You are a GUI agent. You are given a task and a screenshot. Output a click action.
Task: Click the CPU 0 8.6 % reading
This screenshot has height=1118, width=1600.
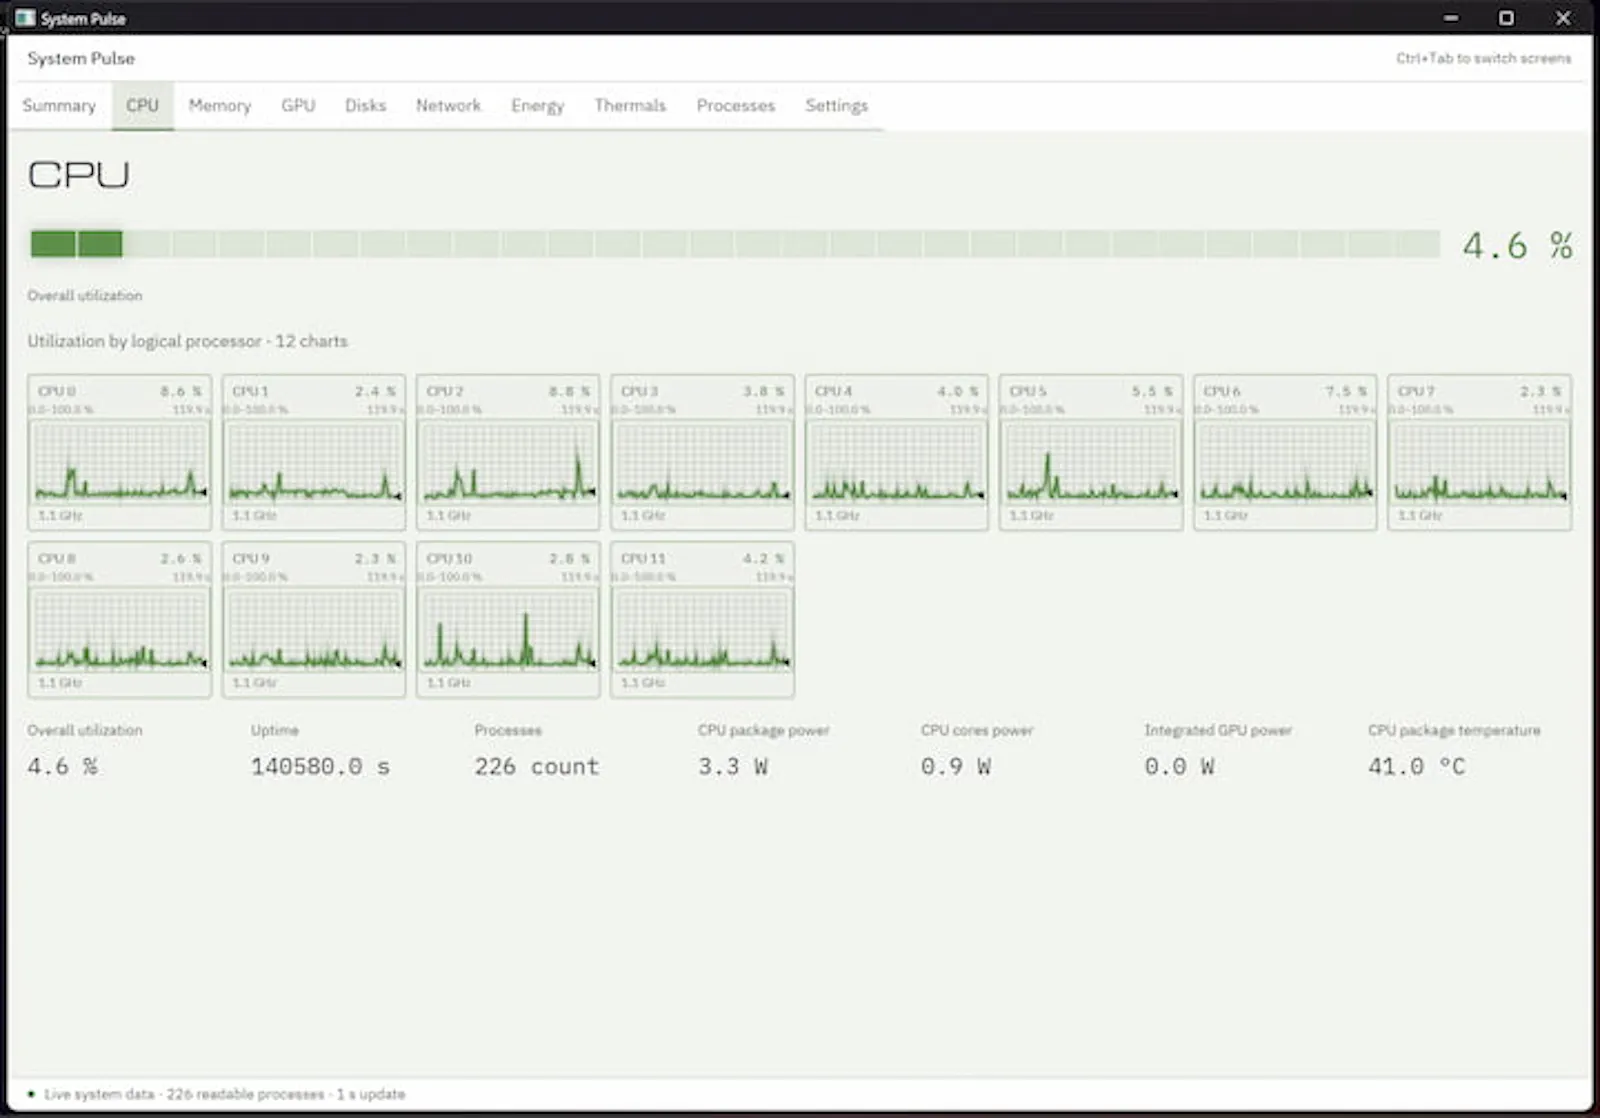(181, 391)
